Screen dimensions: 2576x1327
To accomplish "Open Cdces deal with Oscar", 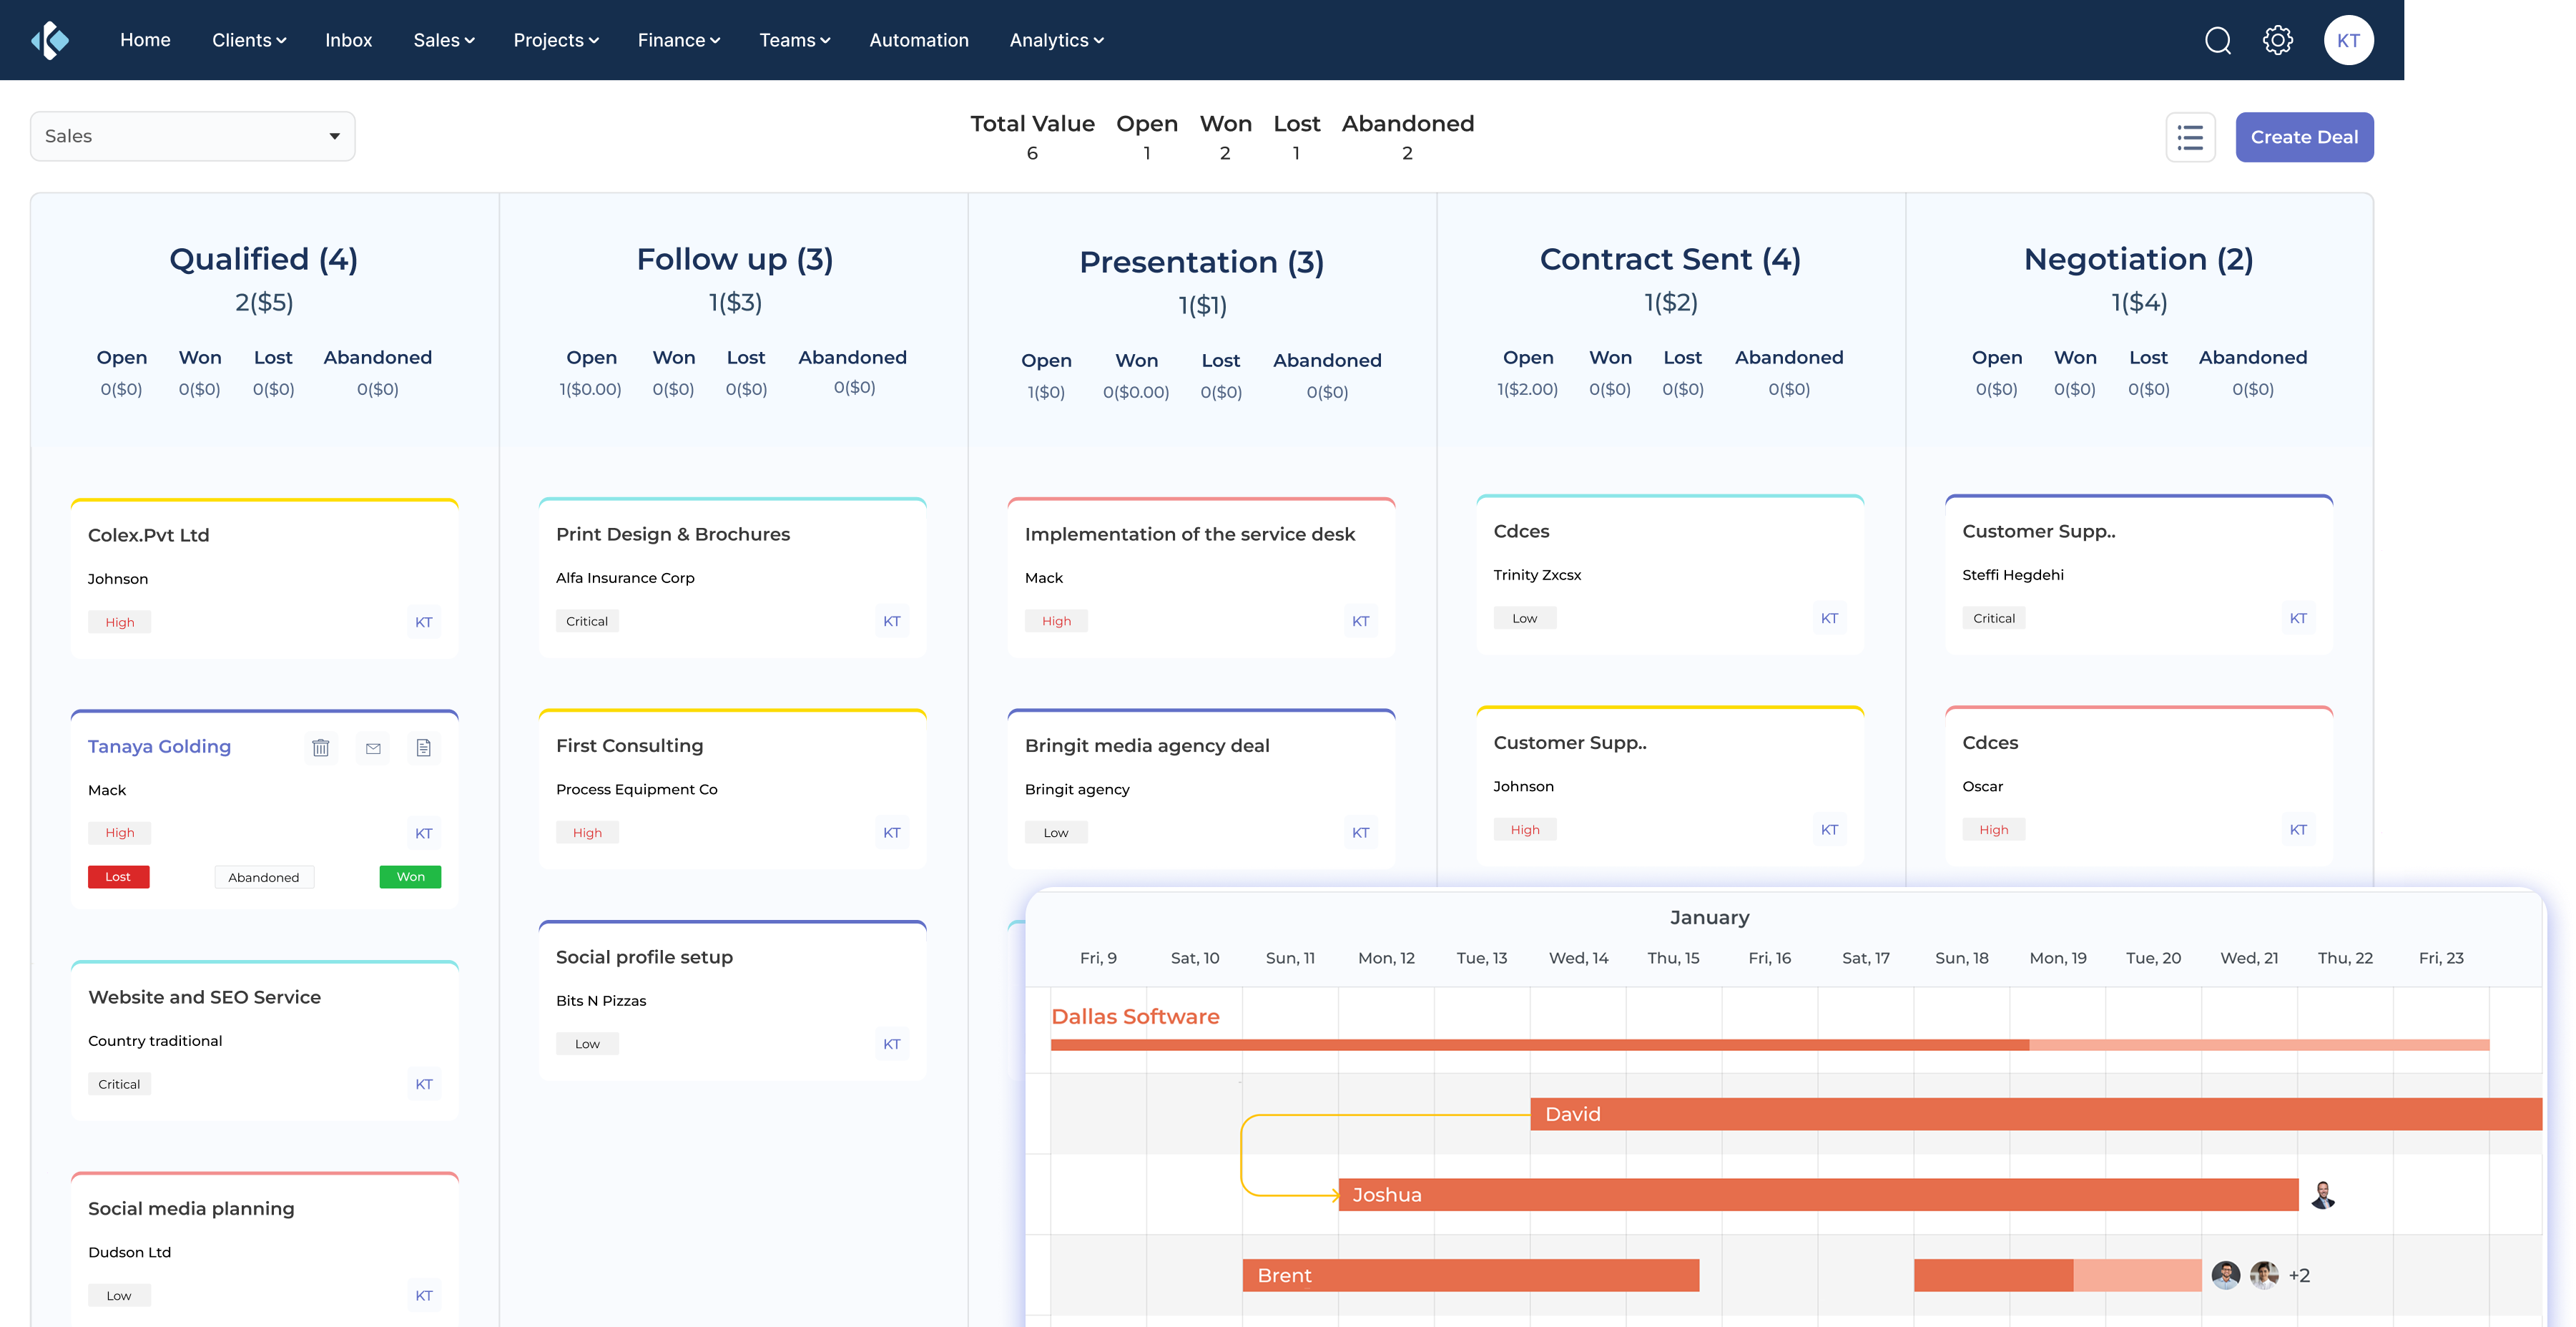I will pos(2139,785).
